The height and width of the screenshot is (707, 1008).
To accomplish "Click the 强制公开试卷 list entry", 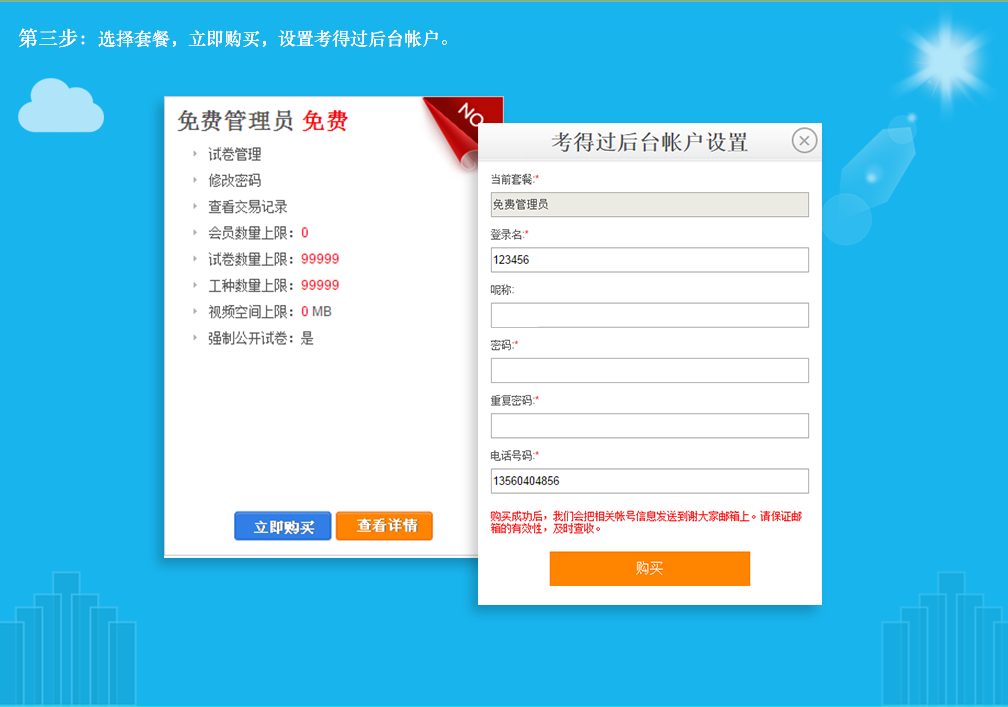I will [x=260, y=338].
